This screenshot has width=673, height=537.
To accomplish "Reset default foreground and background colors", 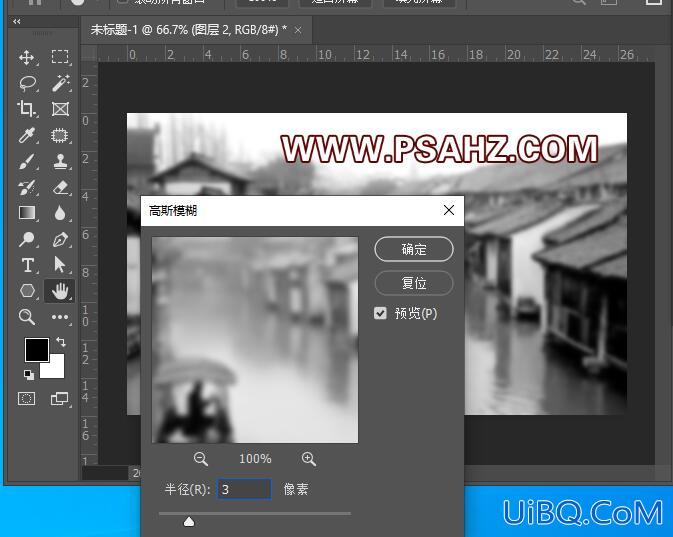I will (29, 375).
